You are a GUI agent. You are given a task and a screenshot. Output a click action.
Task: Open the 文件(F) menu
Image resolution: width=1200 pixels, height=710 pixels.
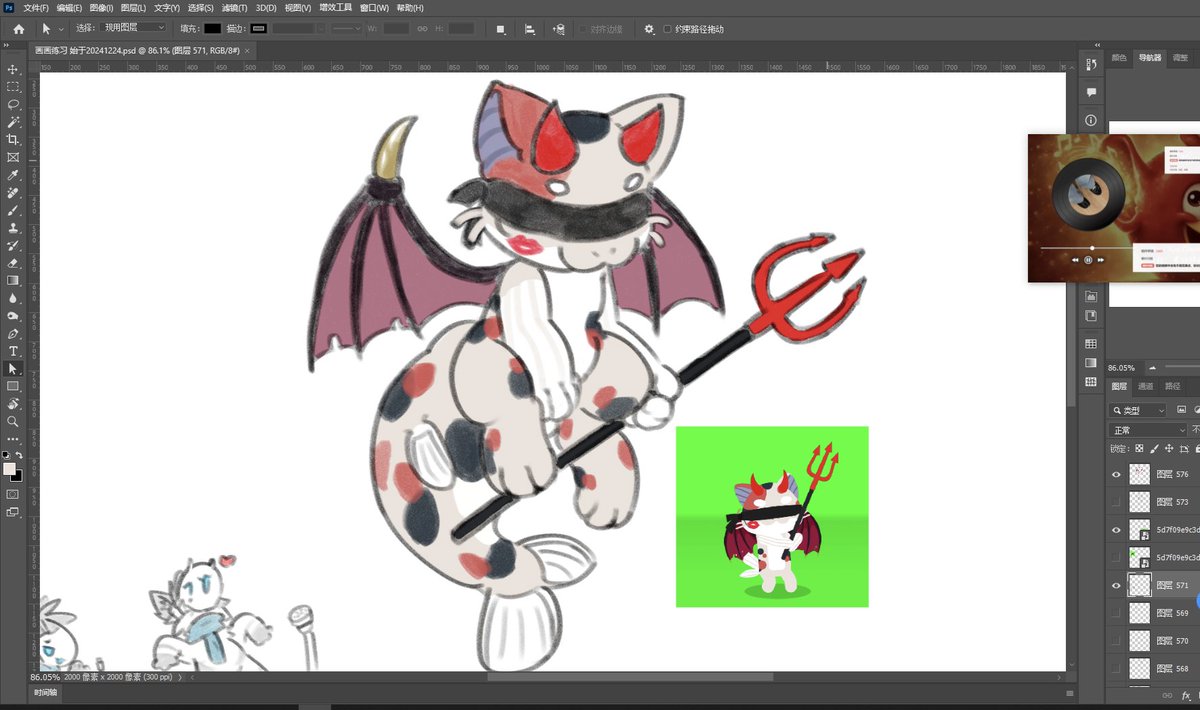tap(36, 8)
